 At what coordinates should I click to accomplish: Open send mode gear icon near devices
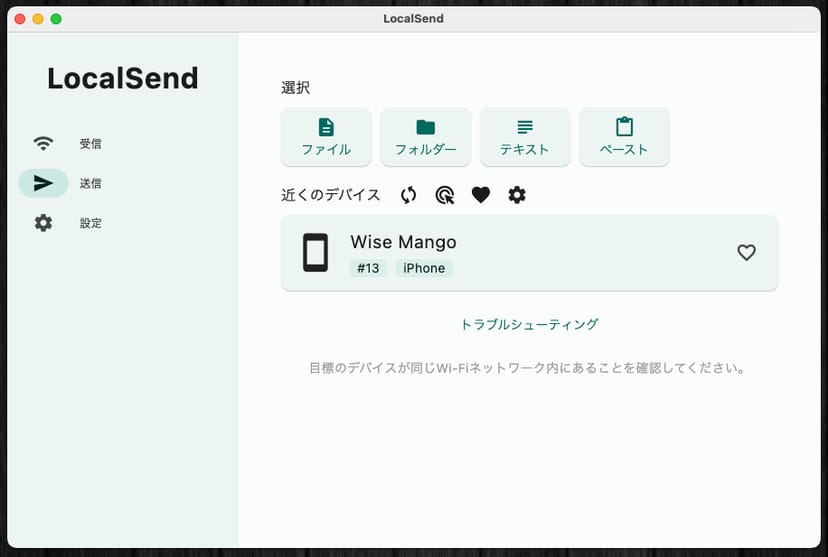517,195
